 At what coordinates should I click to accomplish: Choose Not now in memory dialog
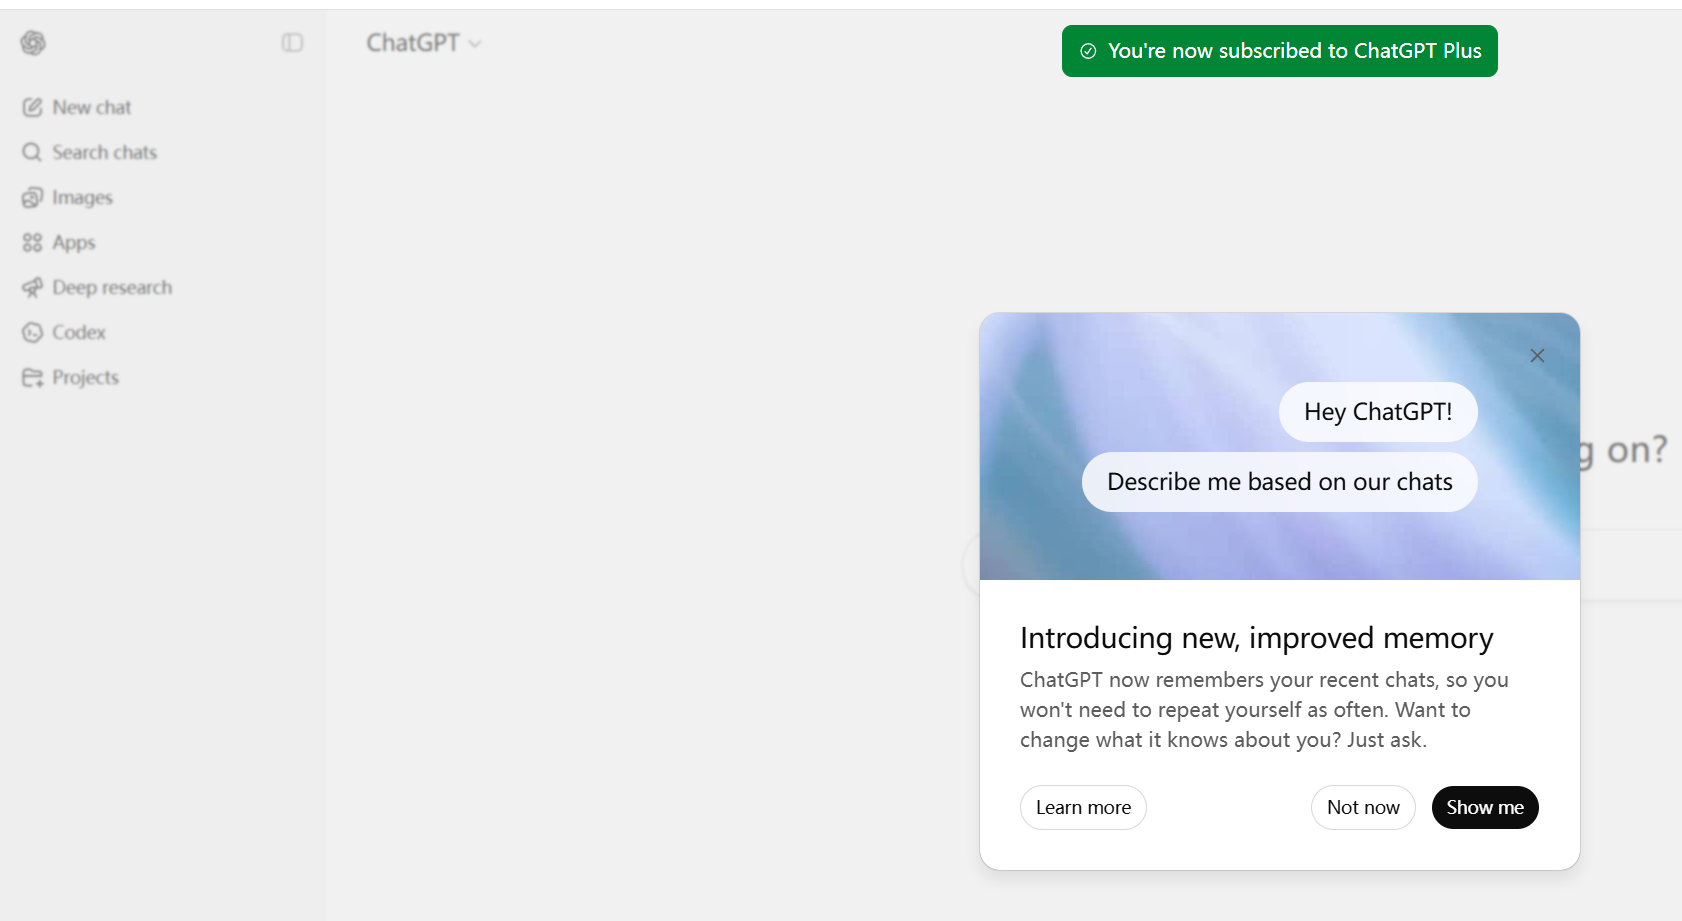point(1363,807)
